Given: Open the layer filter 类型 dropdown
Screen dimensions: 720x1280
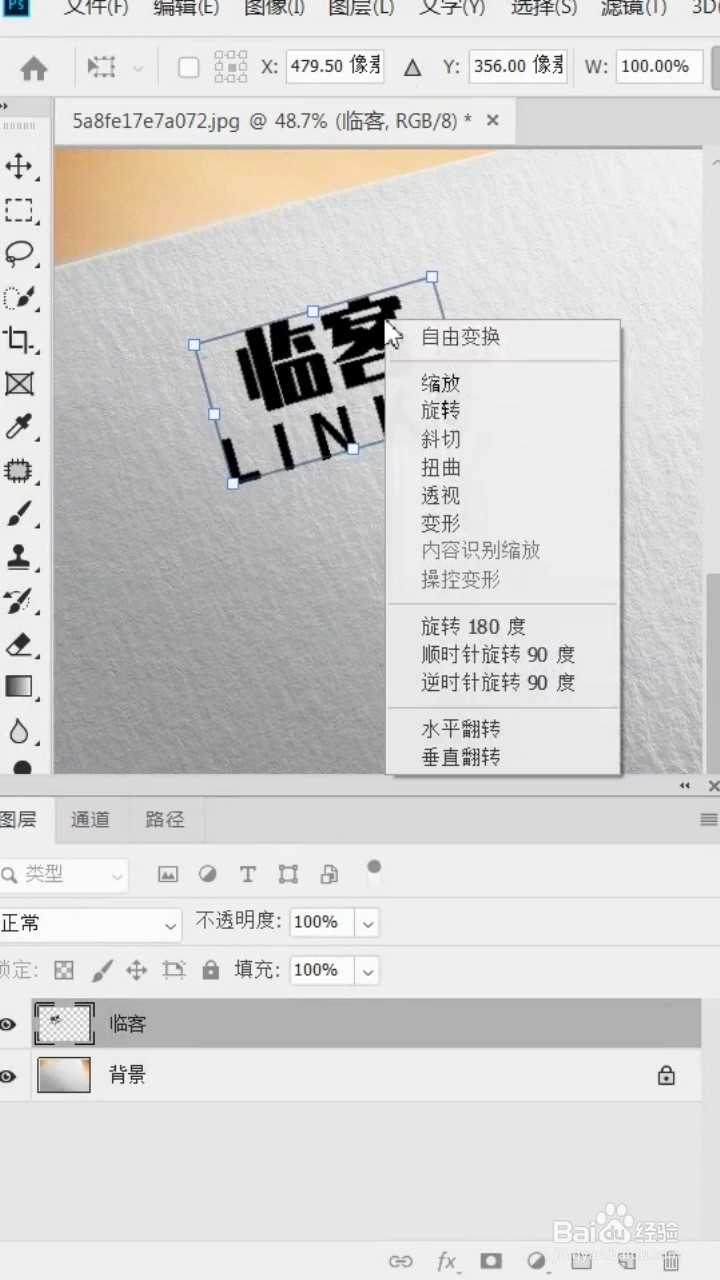Looking at the screenshot, I should pos(64,875).
